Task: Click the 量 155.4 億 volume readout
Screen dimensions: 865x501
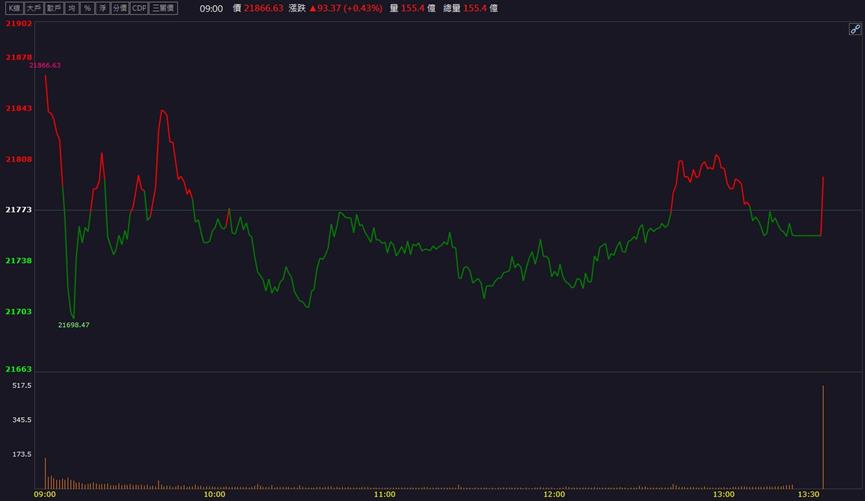Action: click(413, 8)
